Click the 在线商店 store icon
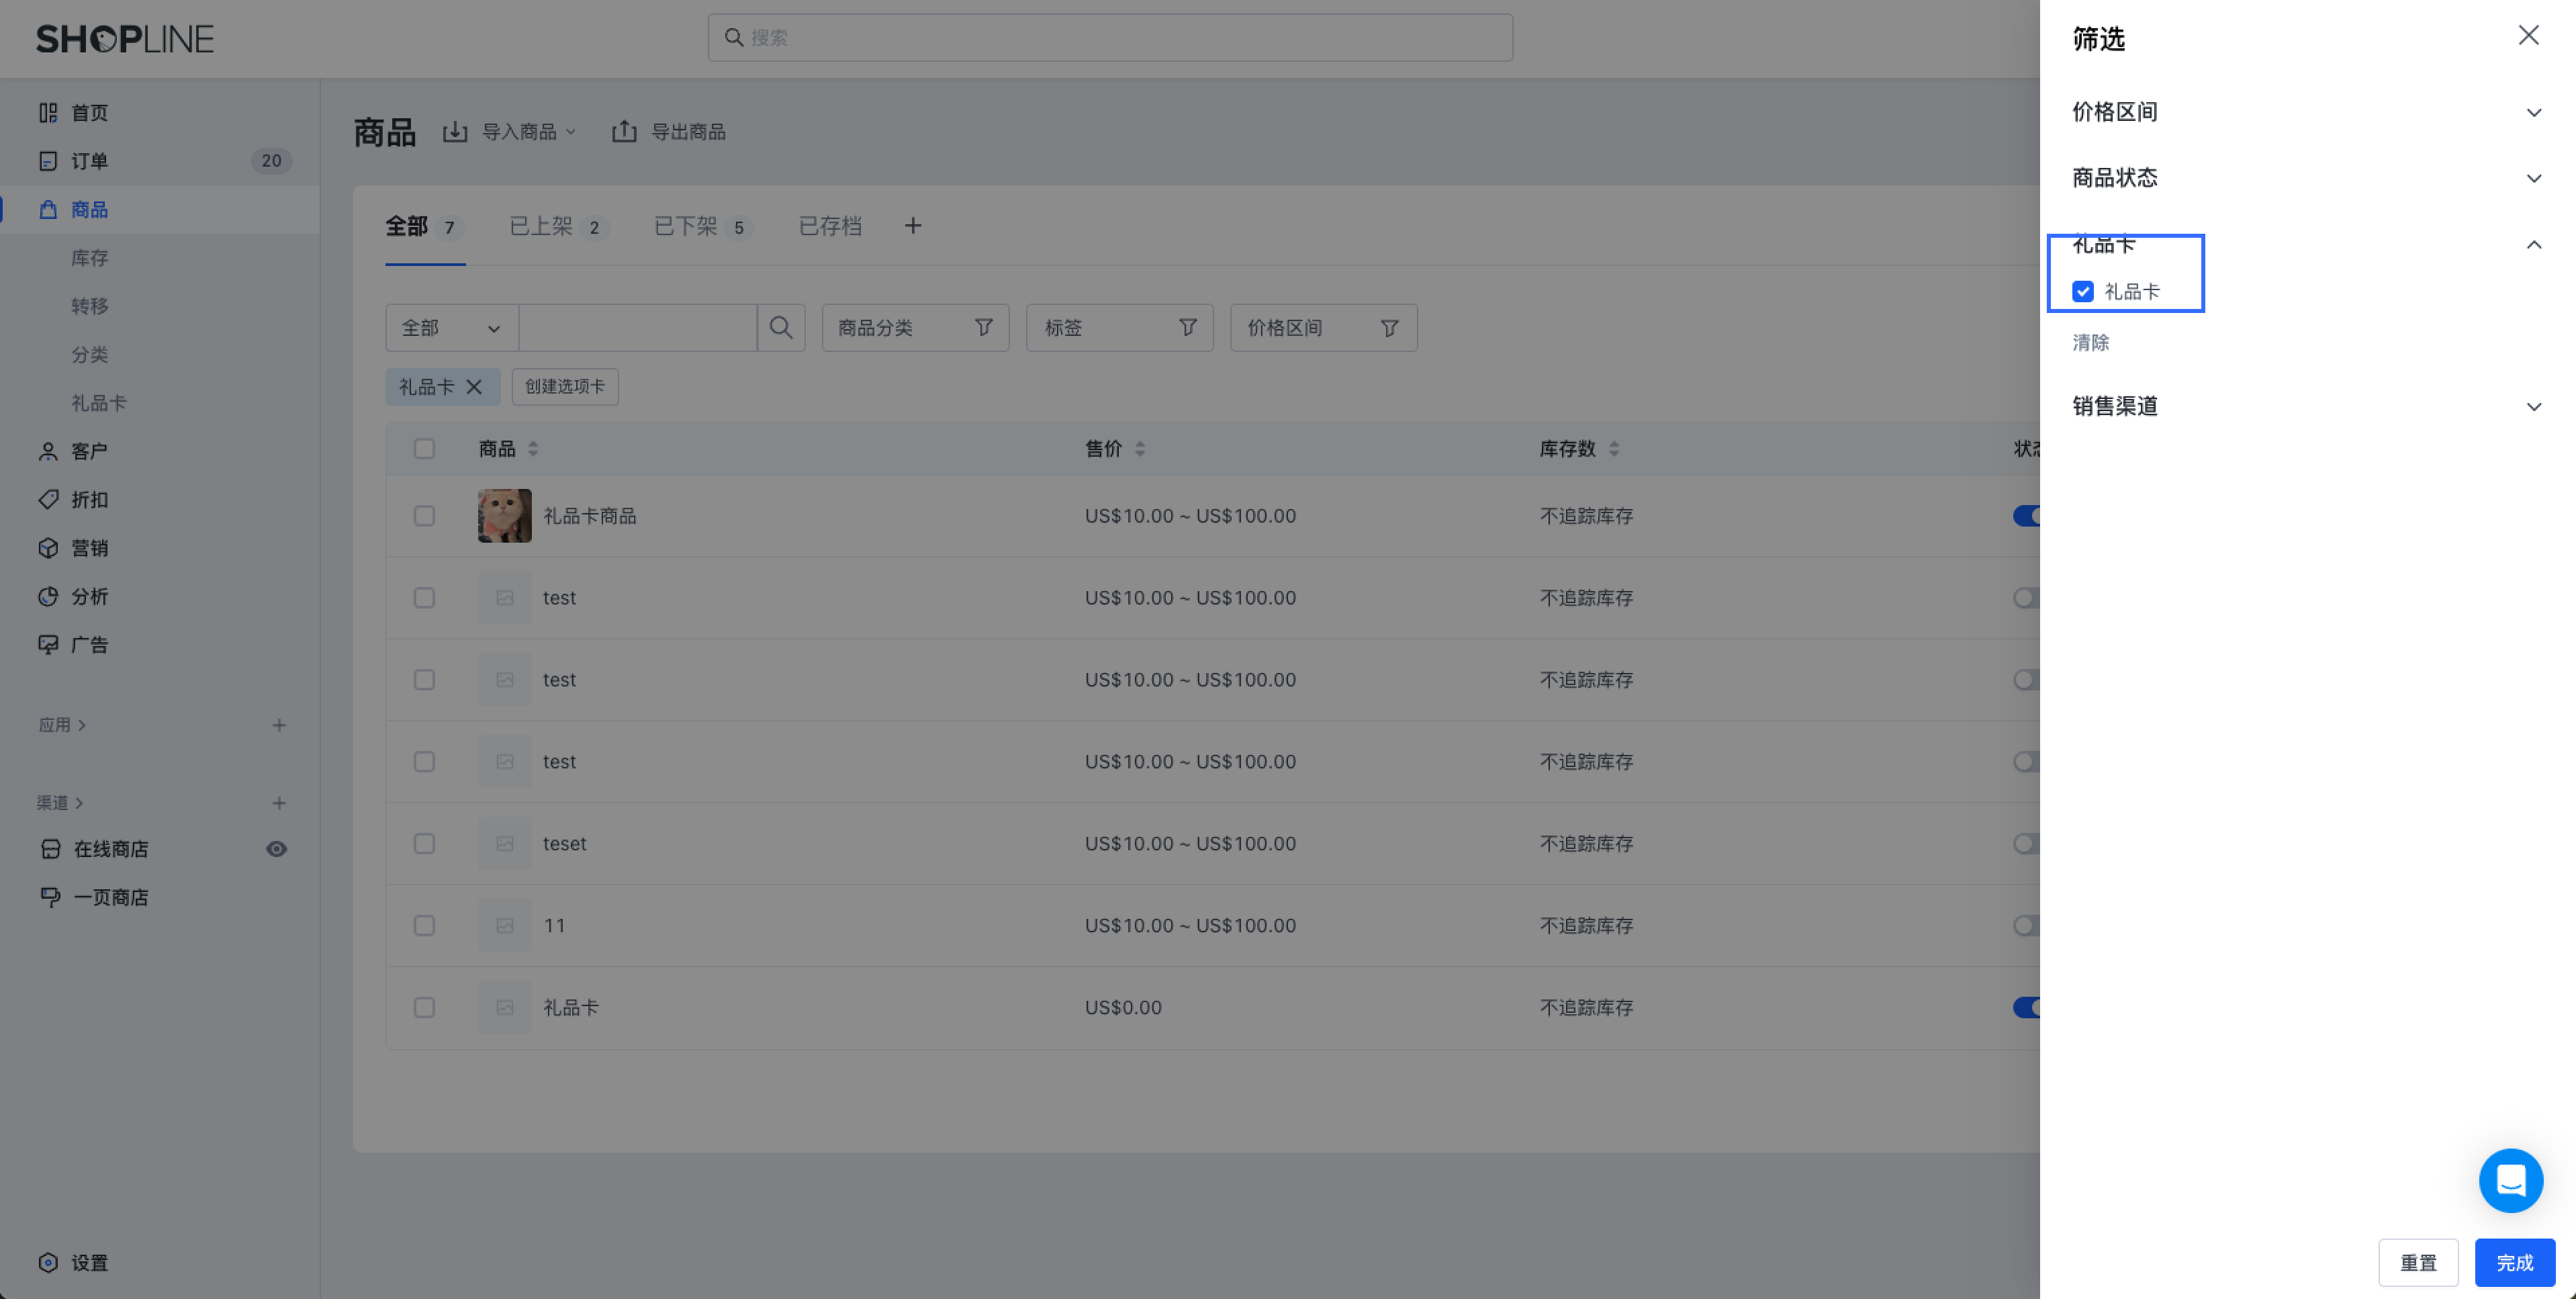 coord(50,849)
